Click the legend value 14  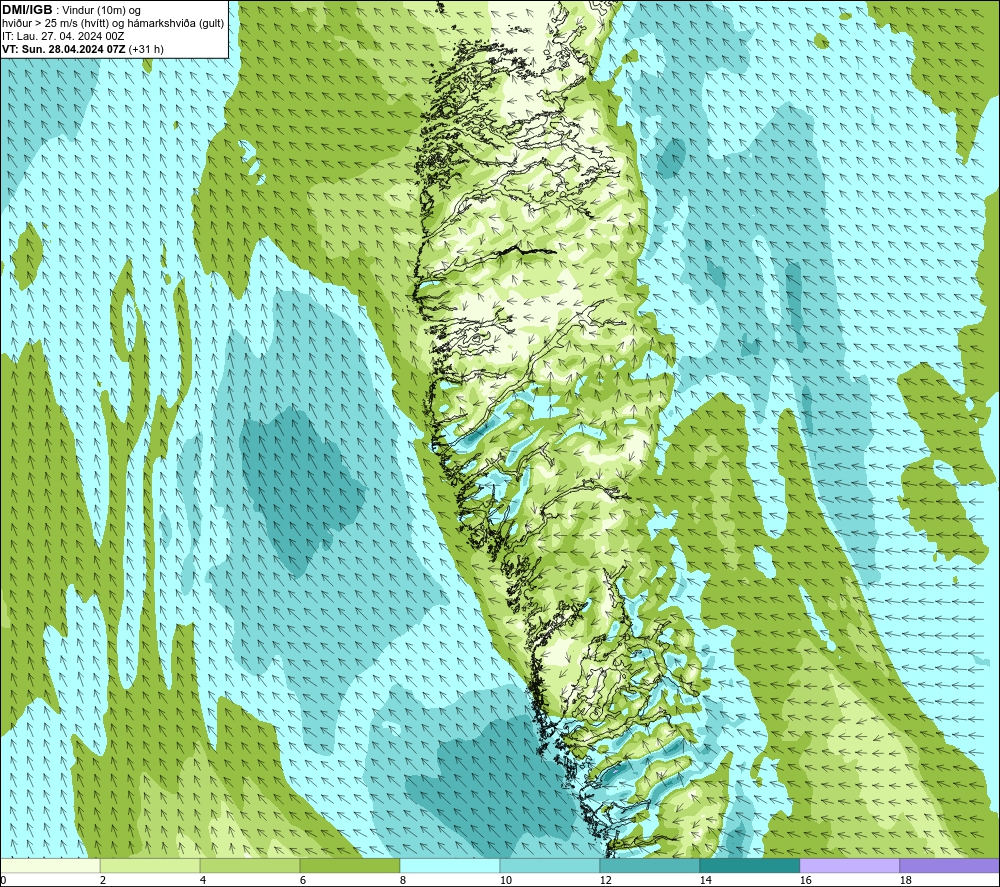pos(705,880)
